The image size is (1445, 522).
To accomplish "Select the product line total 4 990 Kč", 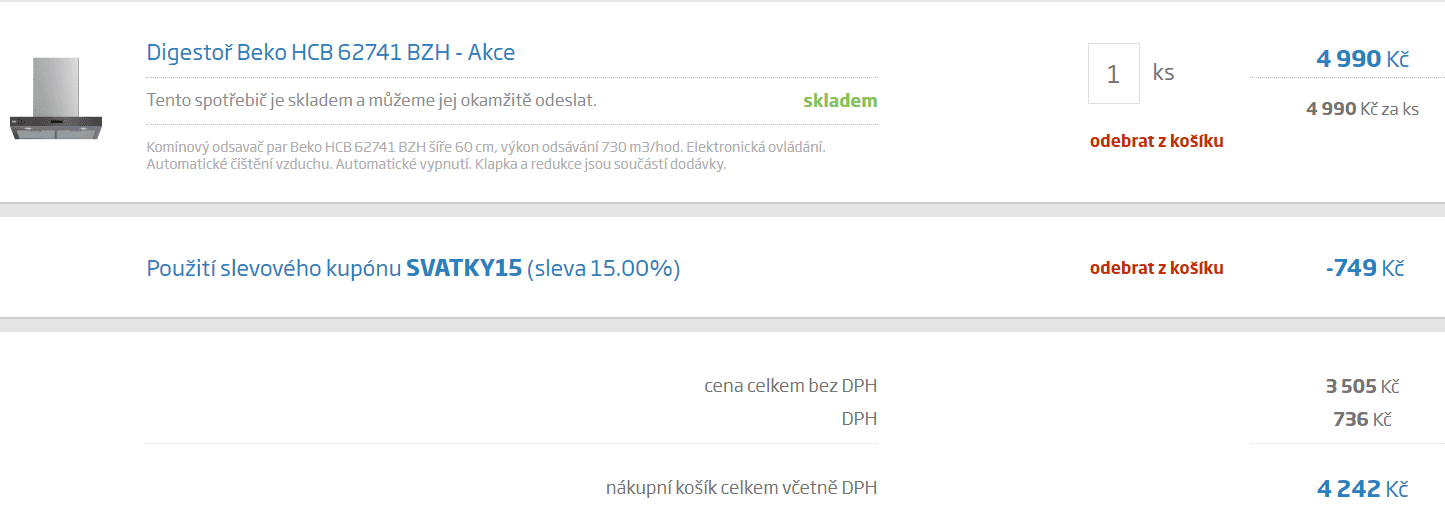I will click(x=1362, y=59).
